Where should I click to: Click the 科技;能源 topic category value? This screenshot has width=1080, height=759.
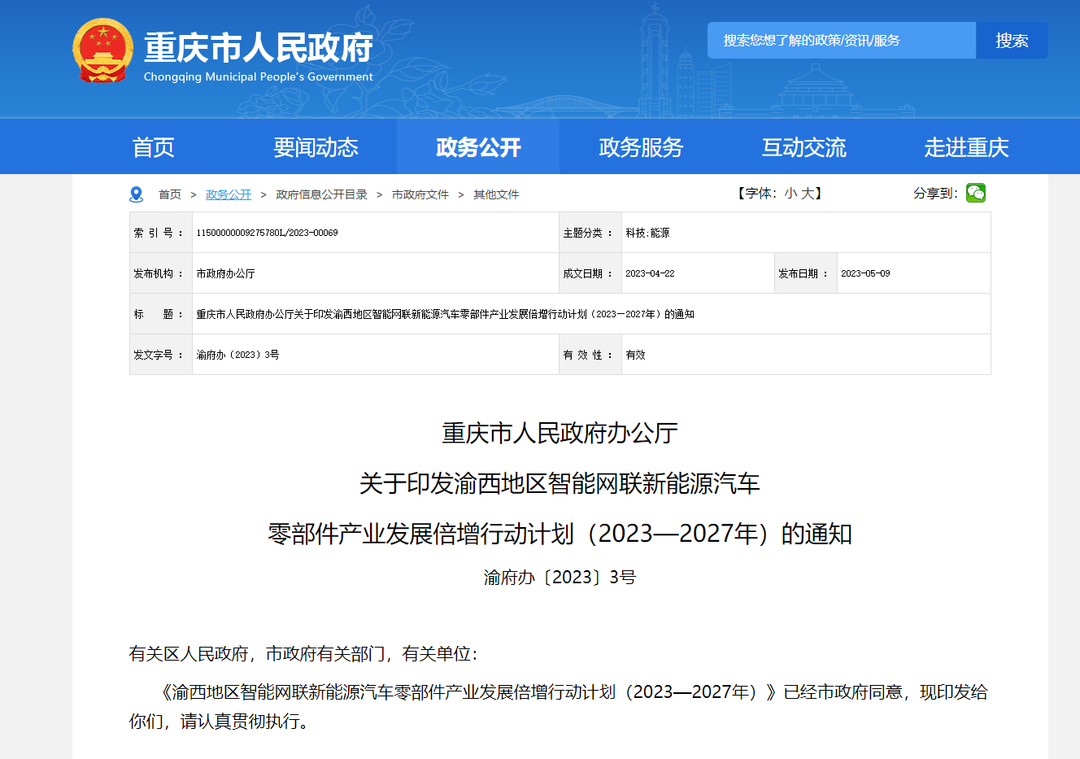pos(647,233)
